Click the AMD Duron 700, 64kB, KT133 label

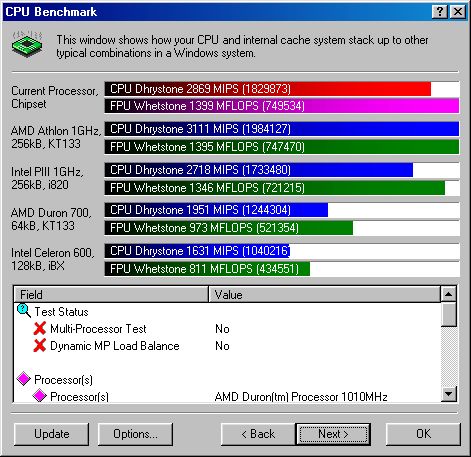(x=51, y=219)
